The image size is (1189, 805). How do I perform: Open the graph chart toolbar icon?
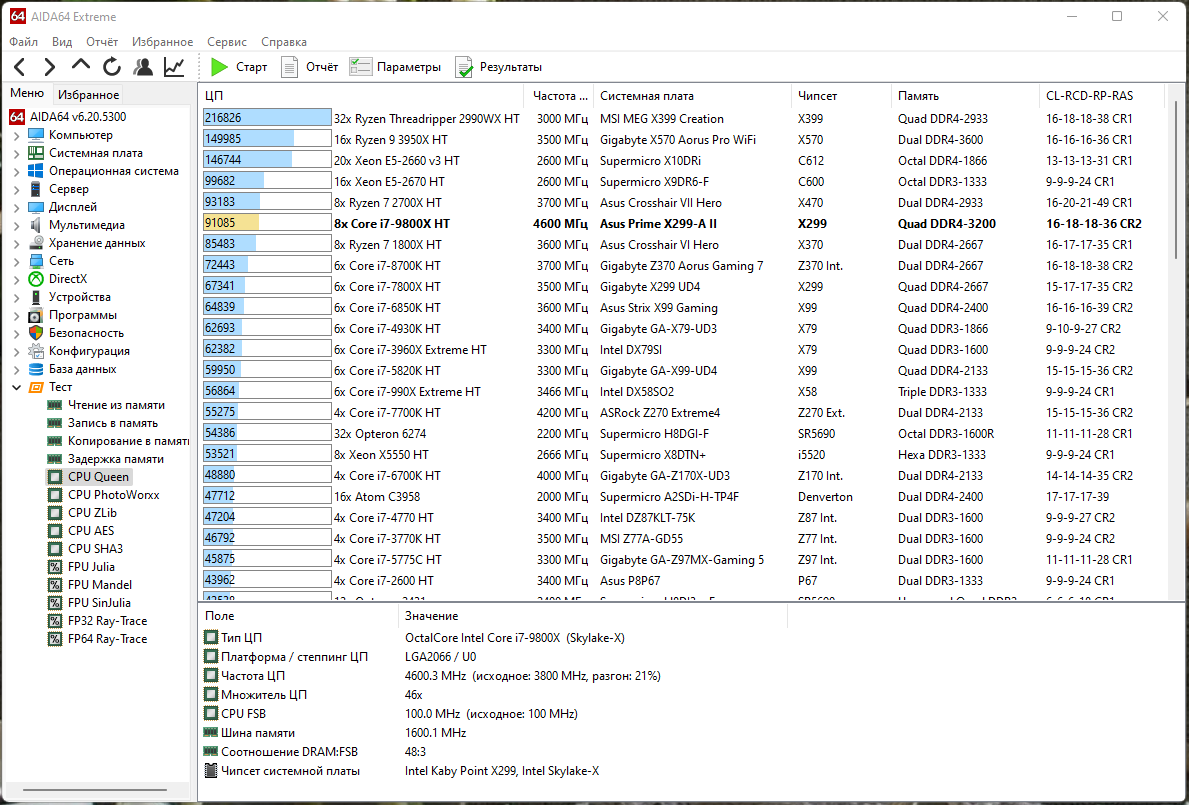[174, 67]
